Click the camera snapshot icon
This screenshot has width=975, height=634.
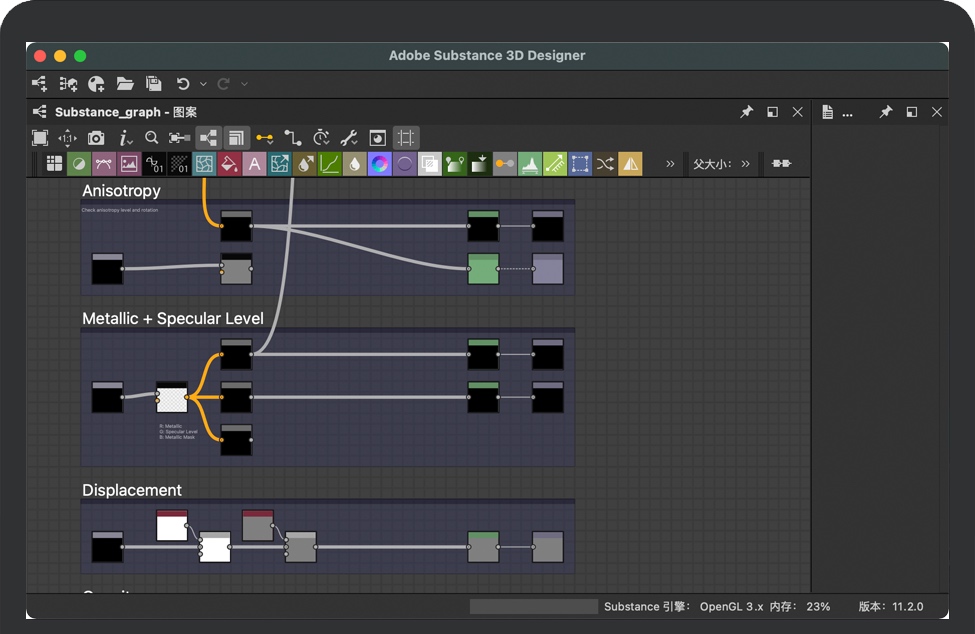[x=96, y=138]
